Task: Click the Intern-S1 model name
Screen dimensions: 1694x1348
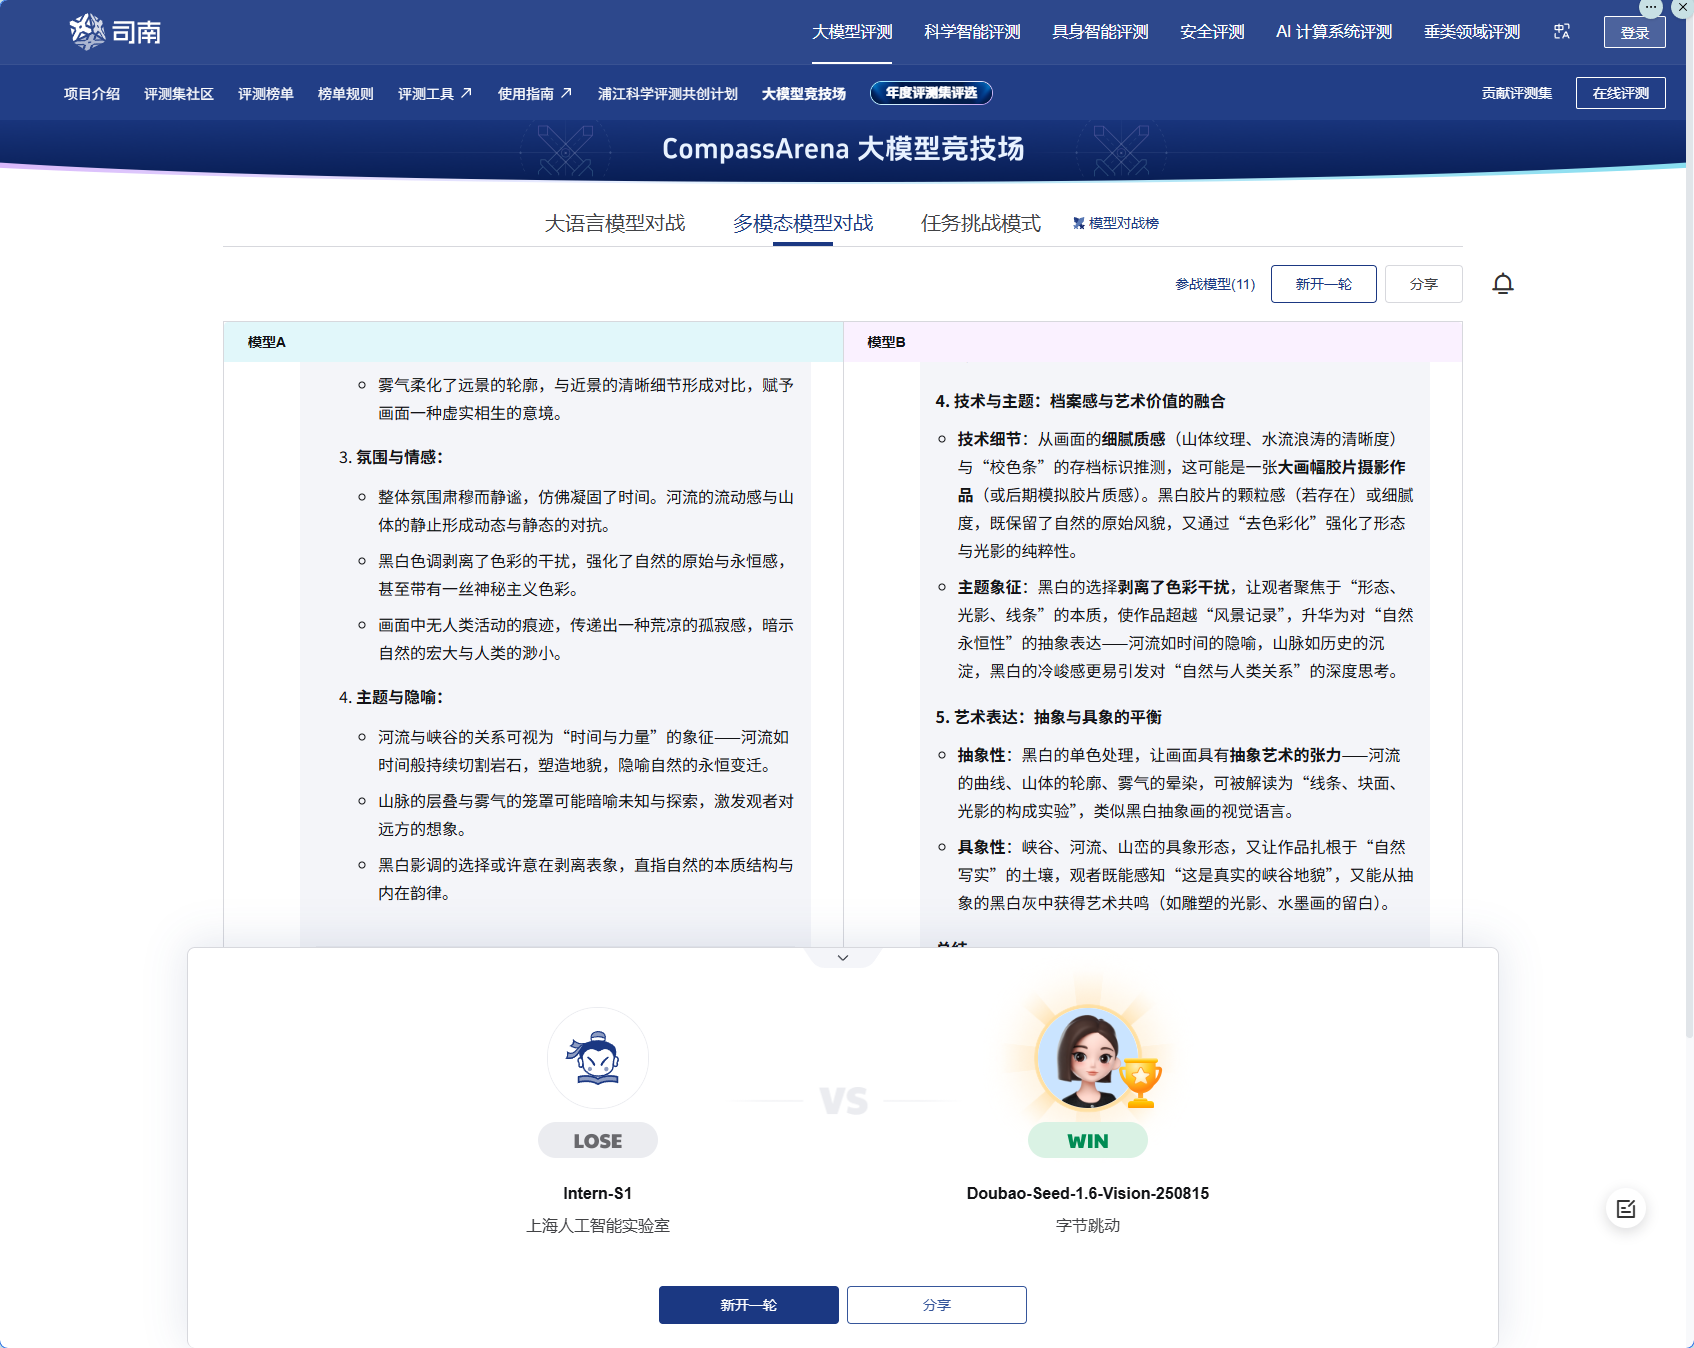Action: click(598, 1193)
